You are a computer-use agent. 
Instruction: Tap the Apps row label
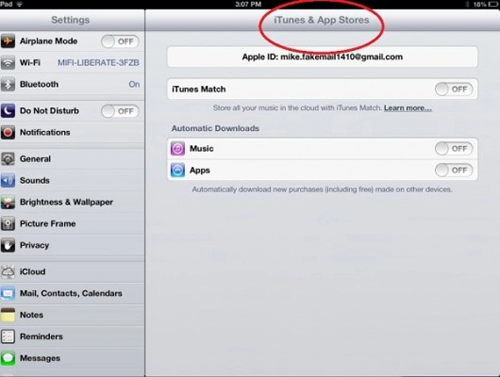pos(200,170)
